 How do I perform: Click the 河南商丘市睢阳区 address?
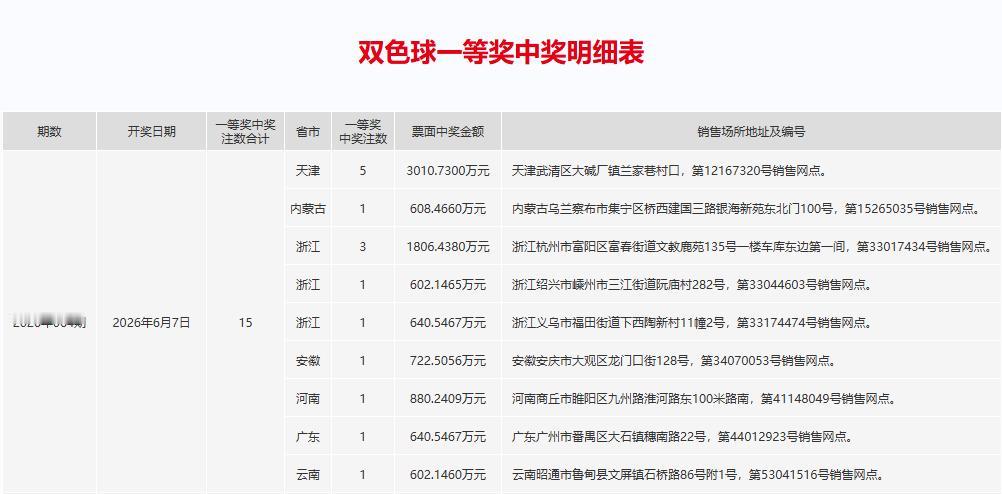click(704, 399)
